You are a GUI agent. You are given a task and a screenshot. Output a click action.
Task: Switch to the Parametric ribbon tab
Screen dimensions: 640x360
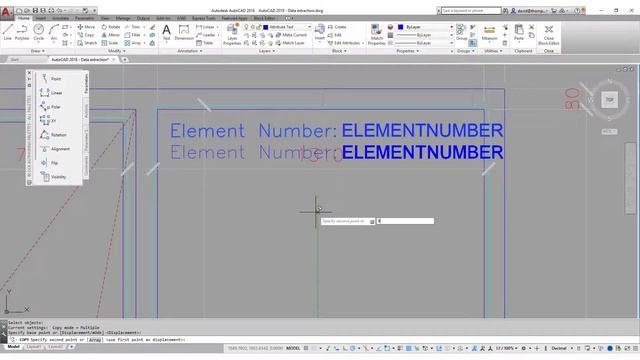[x=84, y=18]
